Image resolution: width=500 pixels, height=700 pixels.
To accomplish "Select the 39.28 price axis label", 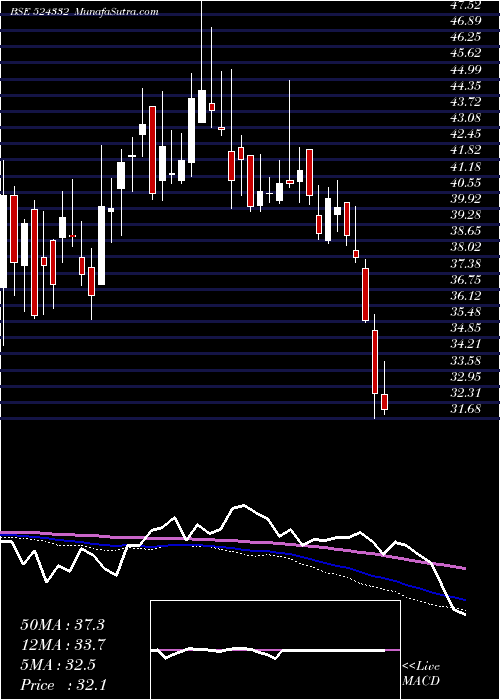I will point(466,215).
